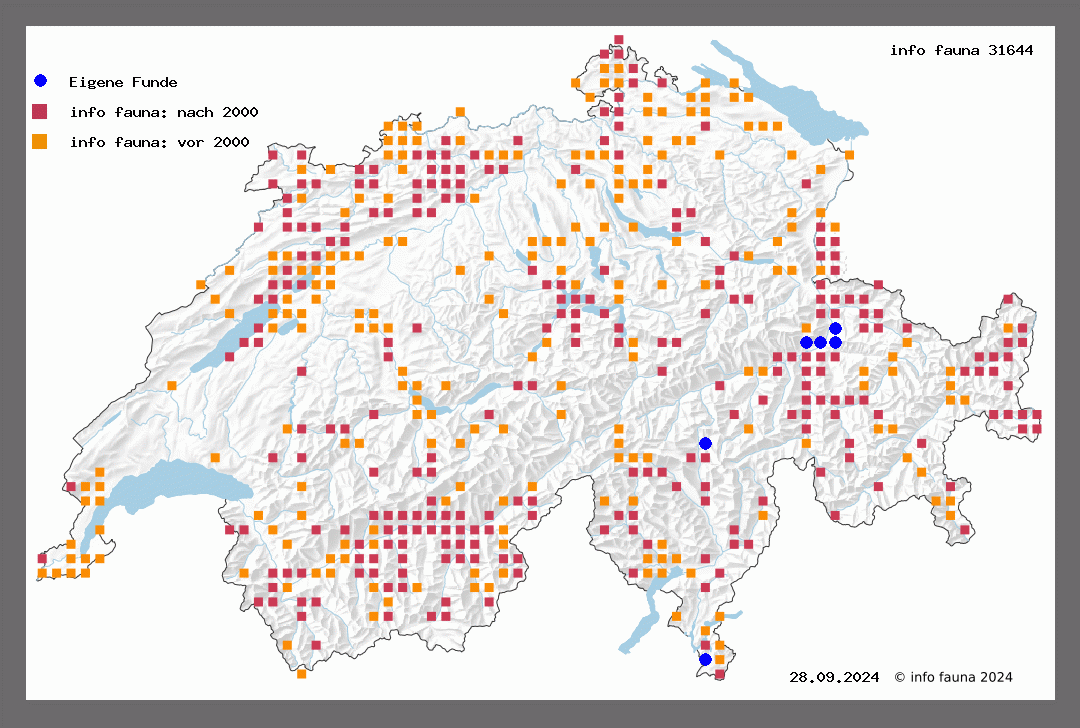Click the southernmost blue dot on the map

[x=705, y=659]
